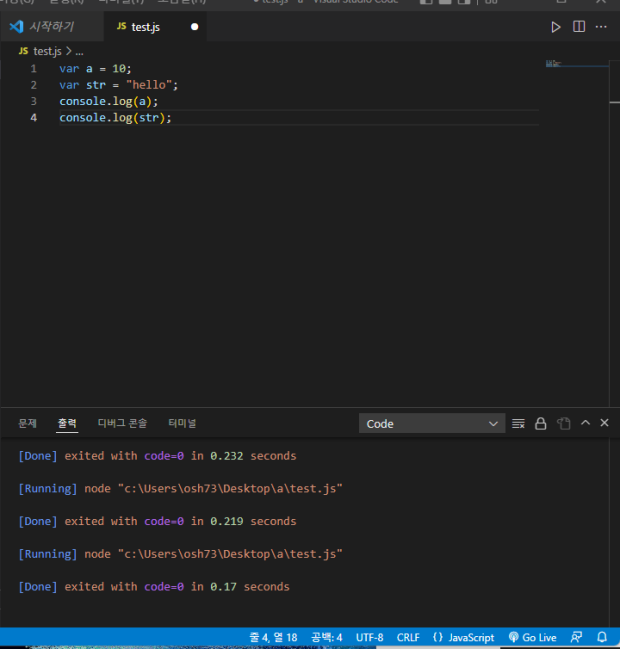Run code with the play icon
Image resolution: width=620 pixels, height=649 pixels.
[x=555, y=27]
